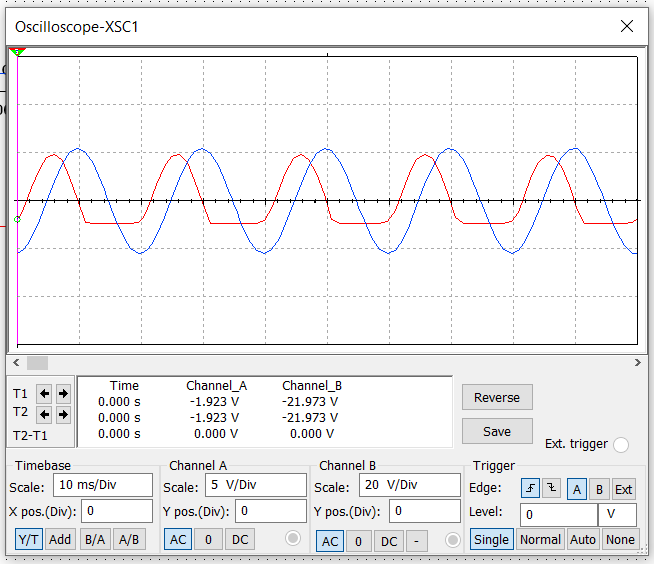Set Channel A coupling to 0
Image resolution: width=654 pixels, height=564 pixels.
tap(209, 539)
